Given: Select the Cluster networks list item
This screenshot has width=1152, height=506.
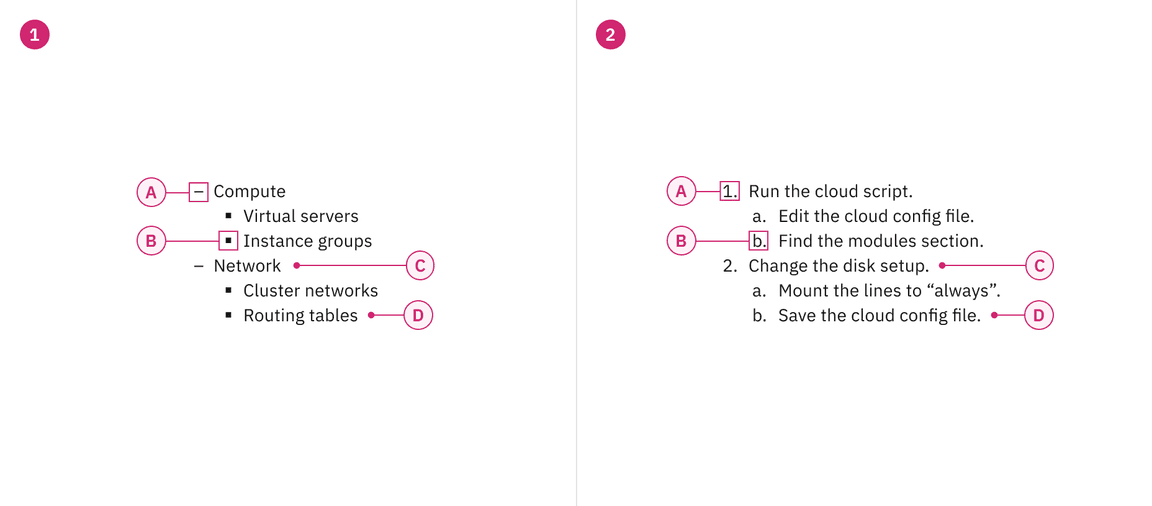Looking at the screenshot, I should [x=310, y=291].
